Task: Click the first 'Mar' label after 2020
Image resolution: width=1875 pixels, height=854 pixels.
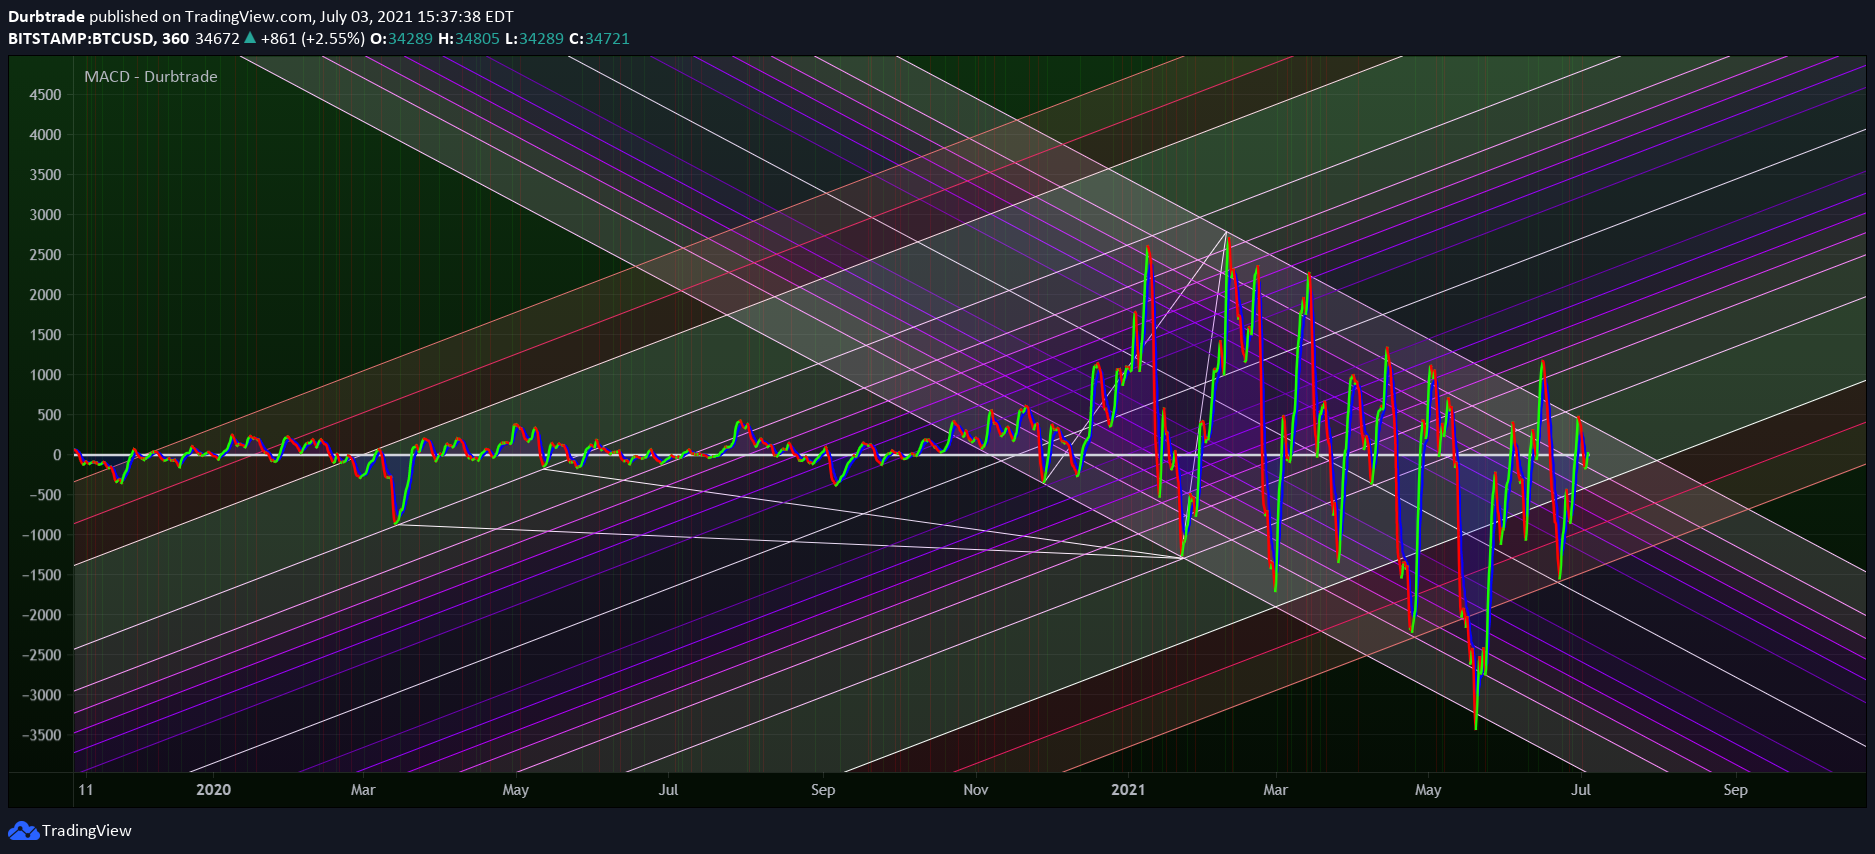Action: point(363,790)
